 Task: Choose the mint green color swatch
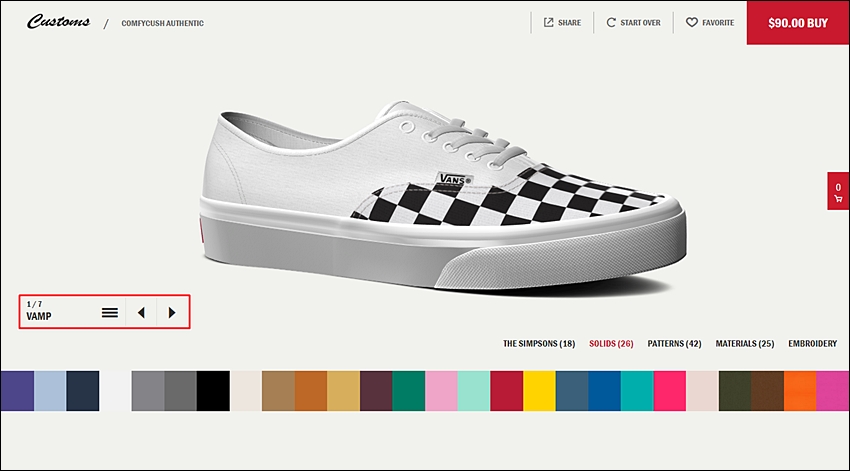point(474,391)
